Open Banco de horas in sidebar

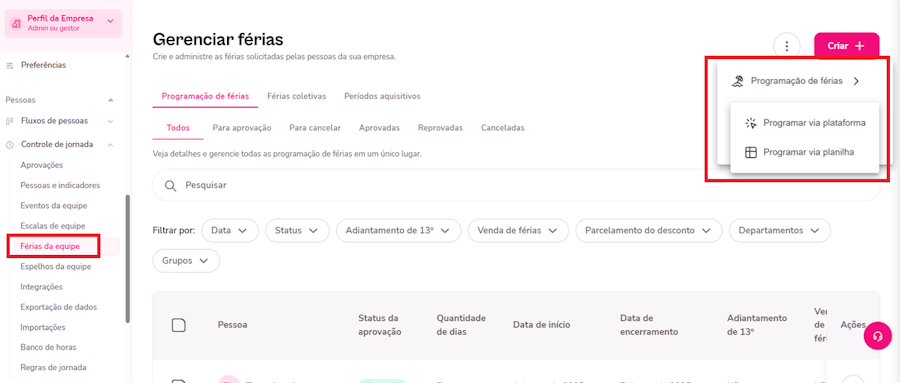tap(48, 347)
